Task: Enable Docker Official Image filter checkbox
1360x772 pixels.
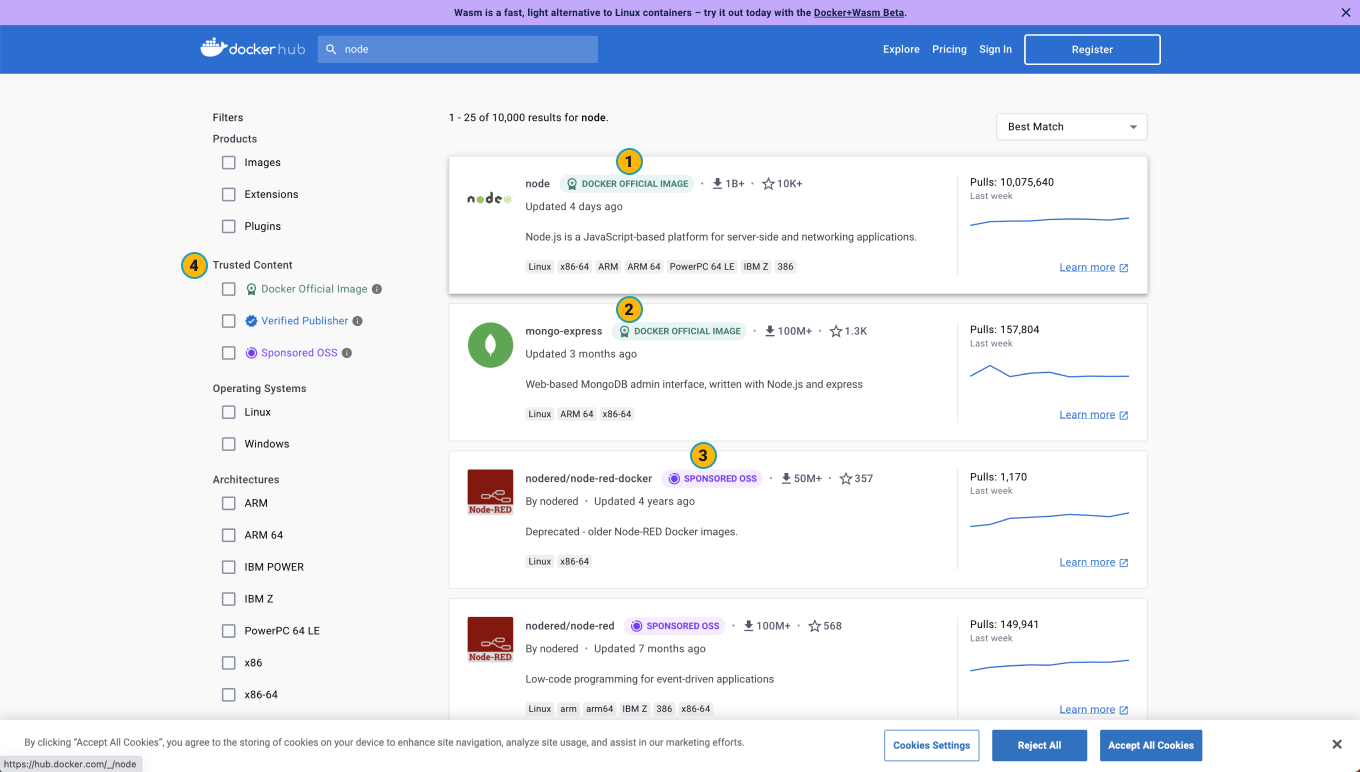Action: (x=229, y=289)
